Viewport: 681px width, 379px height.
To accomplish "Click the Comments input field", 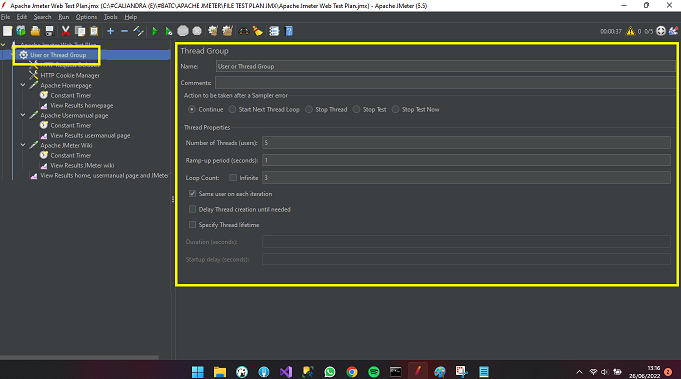I will click(x=446, y=82).
